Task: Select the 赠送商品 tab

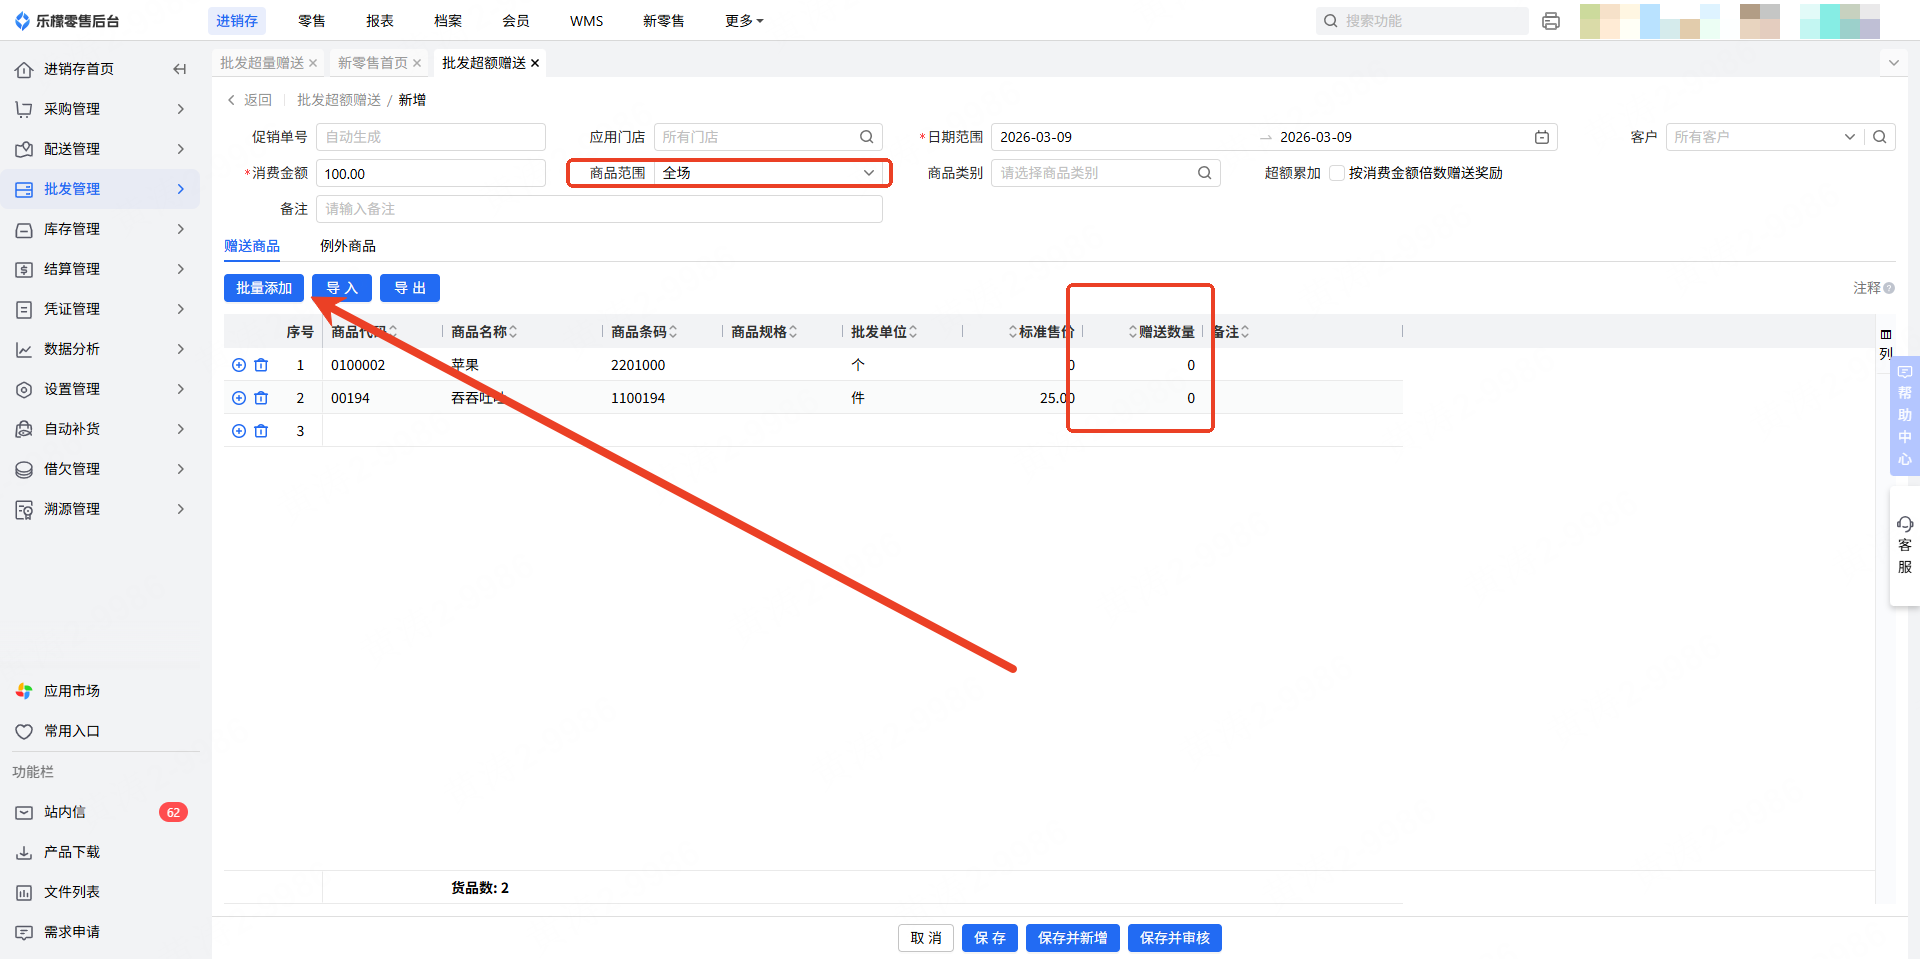Action: (x=252, y=246)
